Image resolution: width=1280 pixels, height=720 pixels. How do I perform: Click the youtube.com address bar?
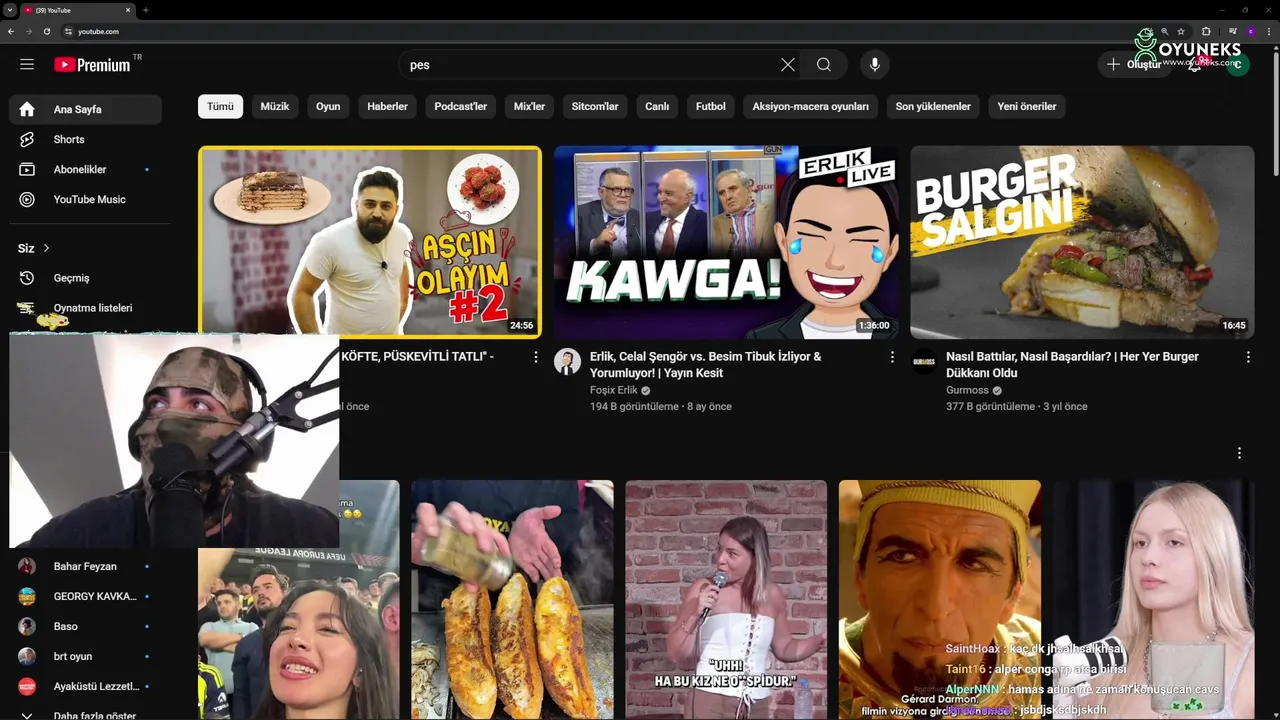pos(600,31)
